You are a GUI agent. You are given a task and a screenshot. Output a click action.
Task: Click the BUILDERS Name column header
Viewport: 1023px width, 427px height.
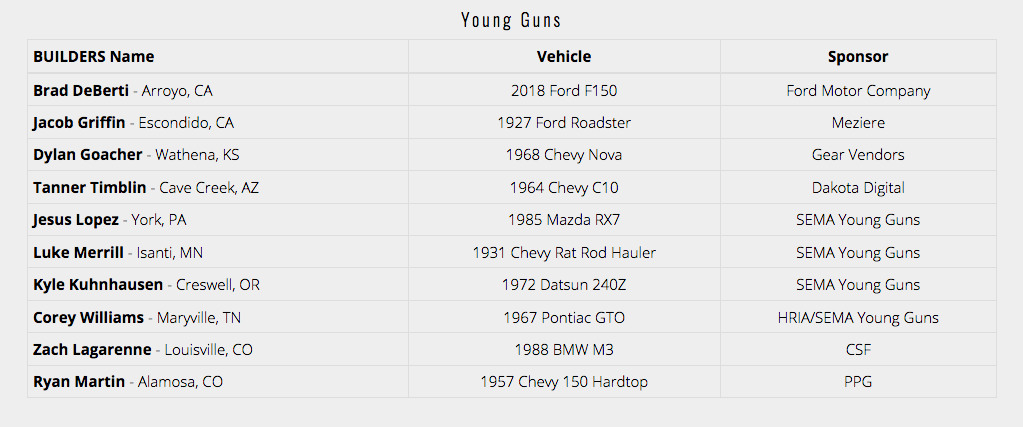tap(94, 57)
